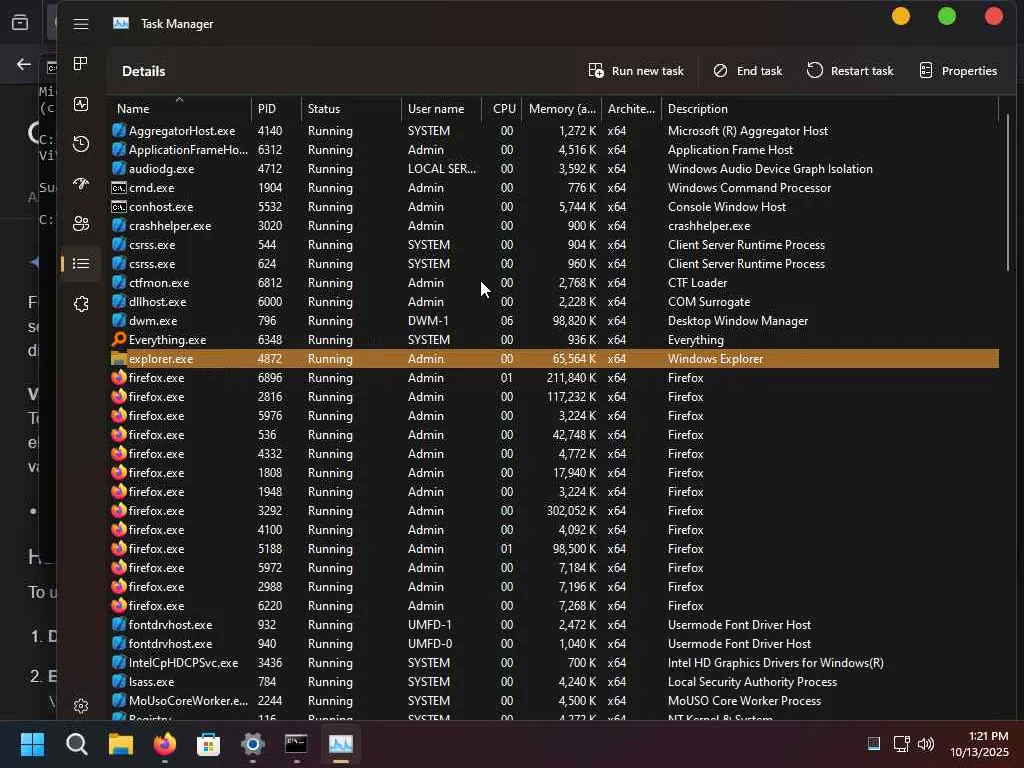Image resolution: width=1024 pixels, height=768 pixels.
Task: Click the End task button
Action: pyautogui.click(x=748, y=71)
